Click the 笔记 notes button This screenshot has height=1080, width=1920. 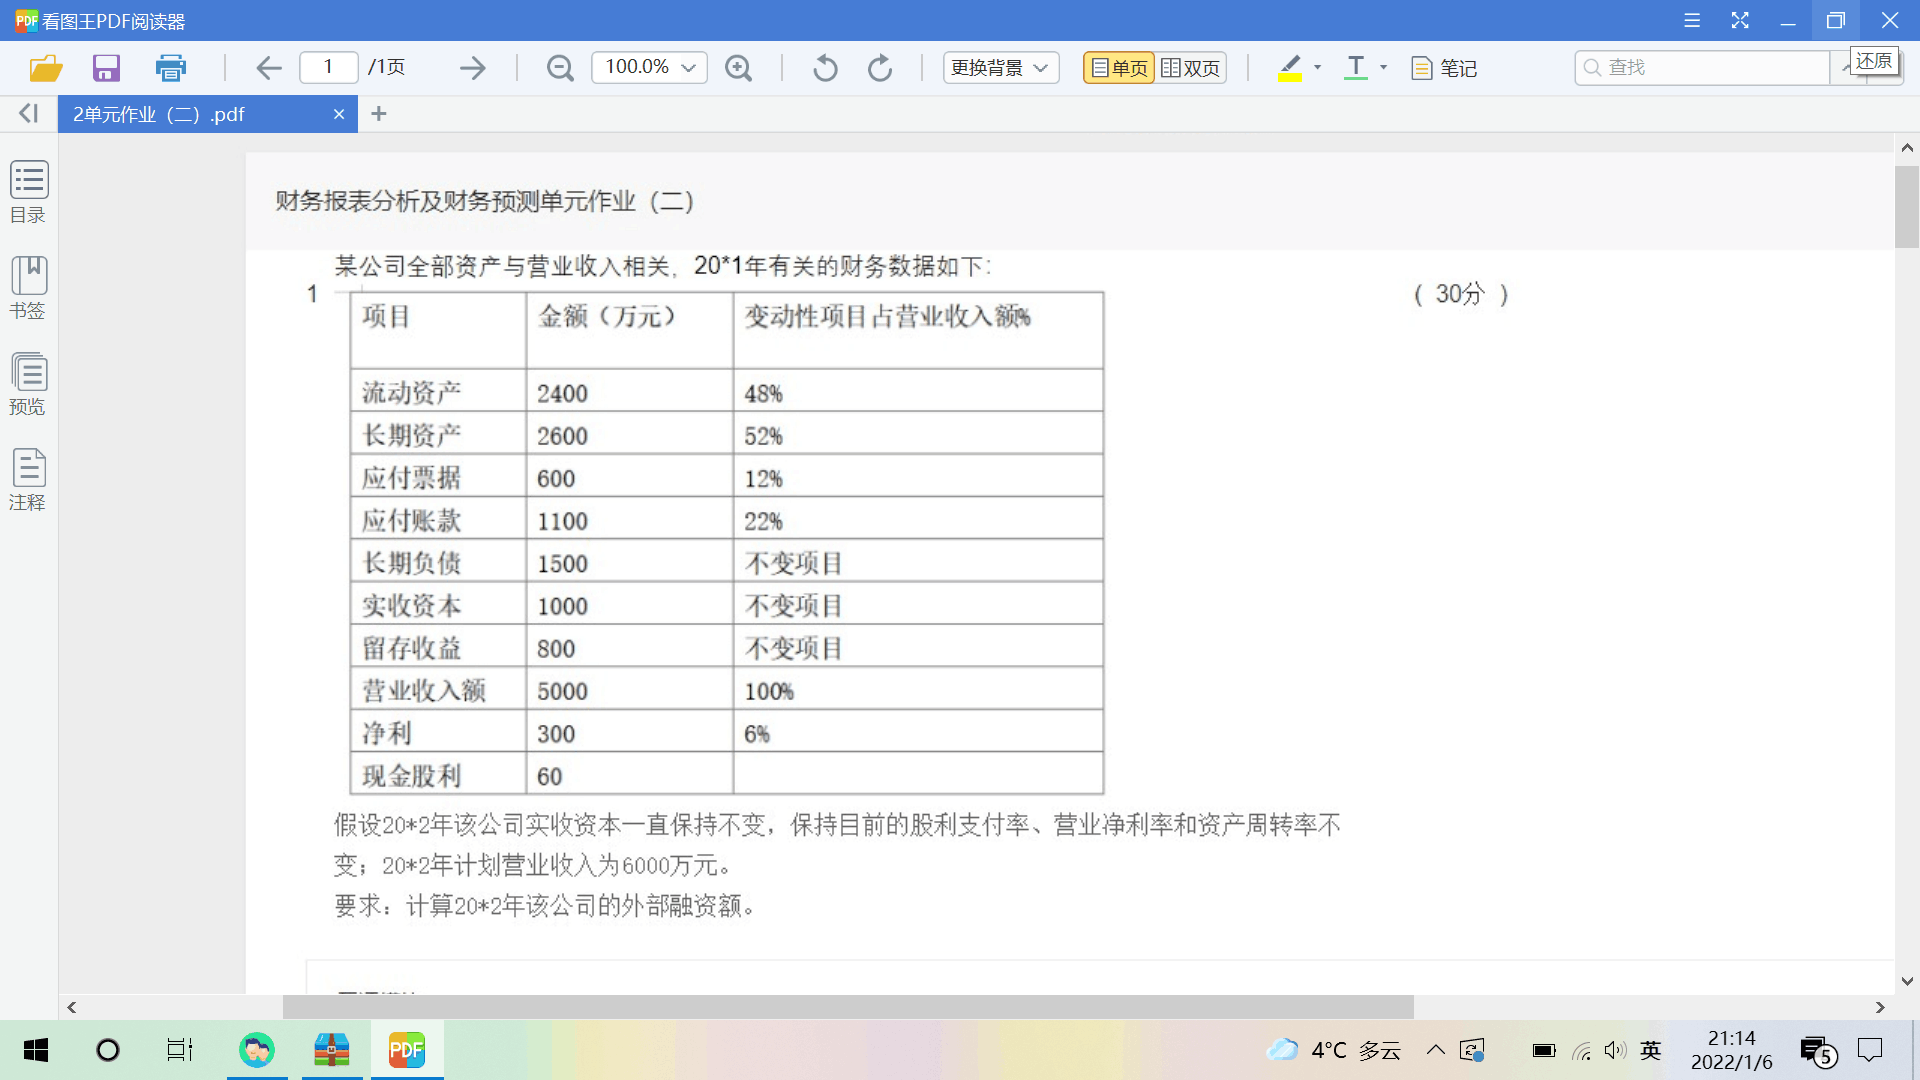coord(1444,68)
